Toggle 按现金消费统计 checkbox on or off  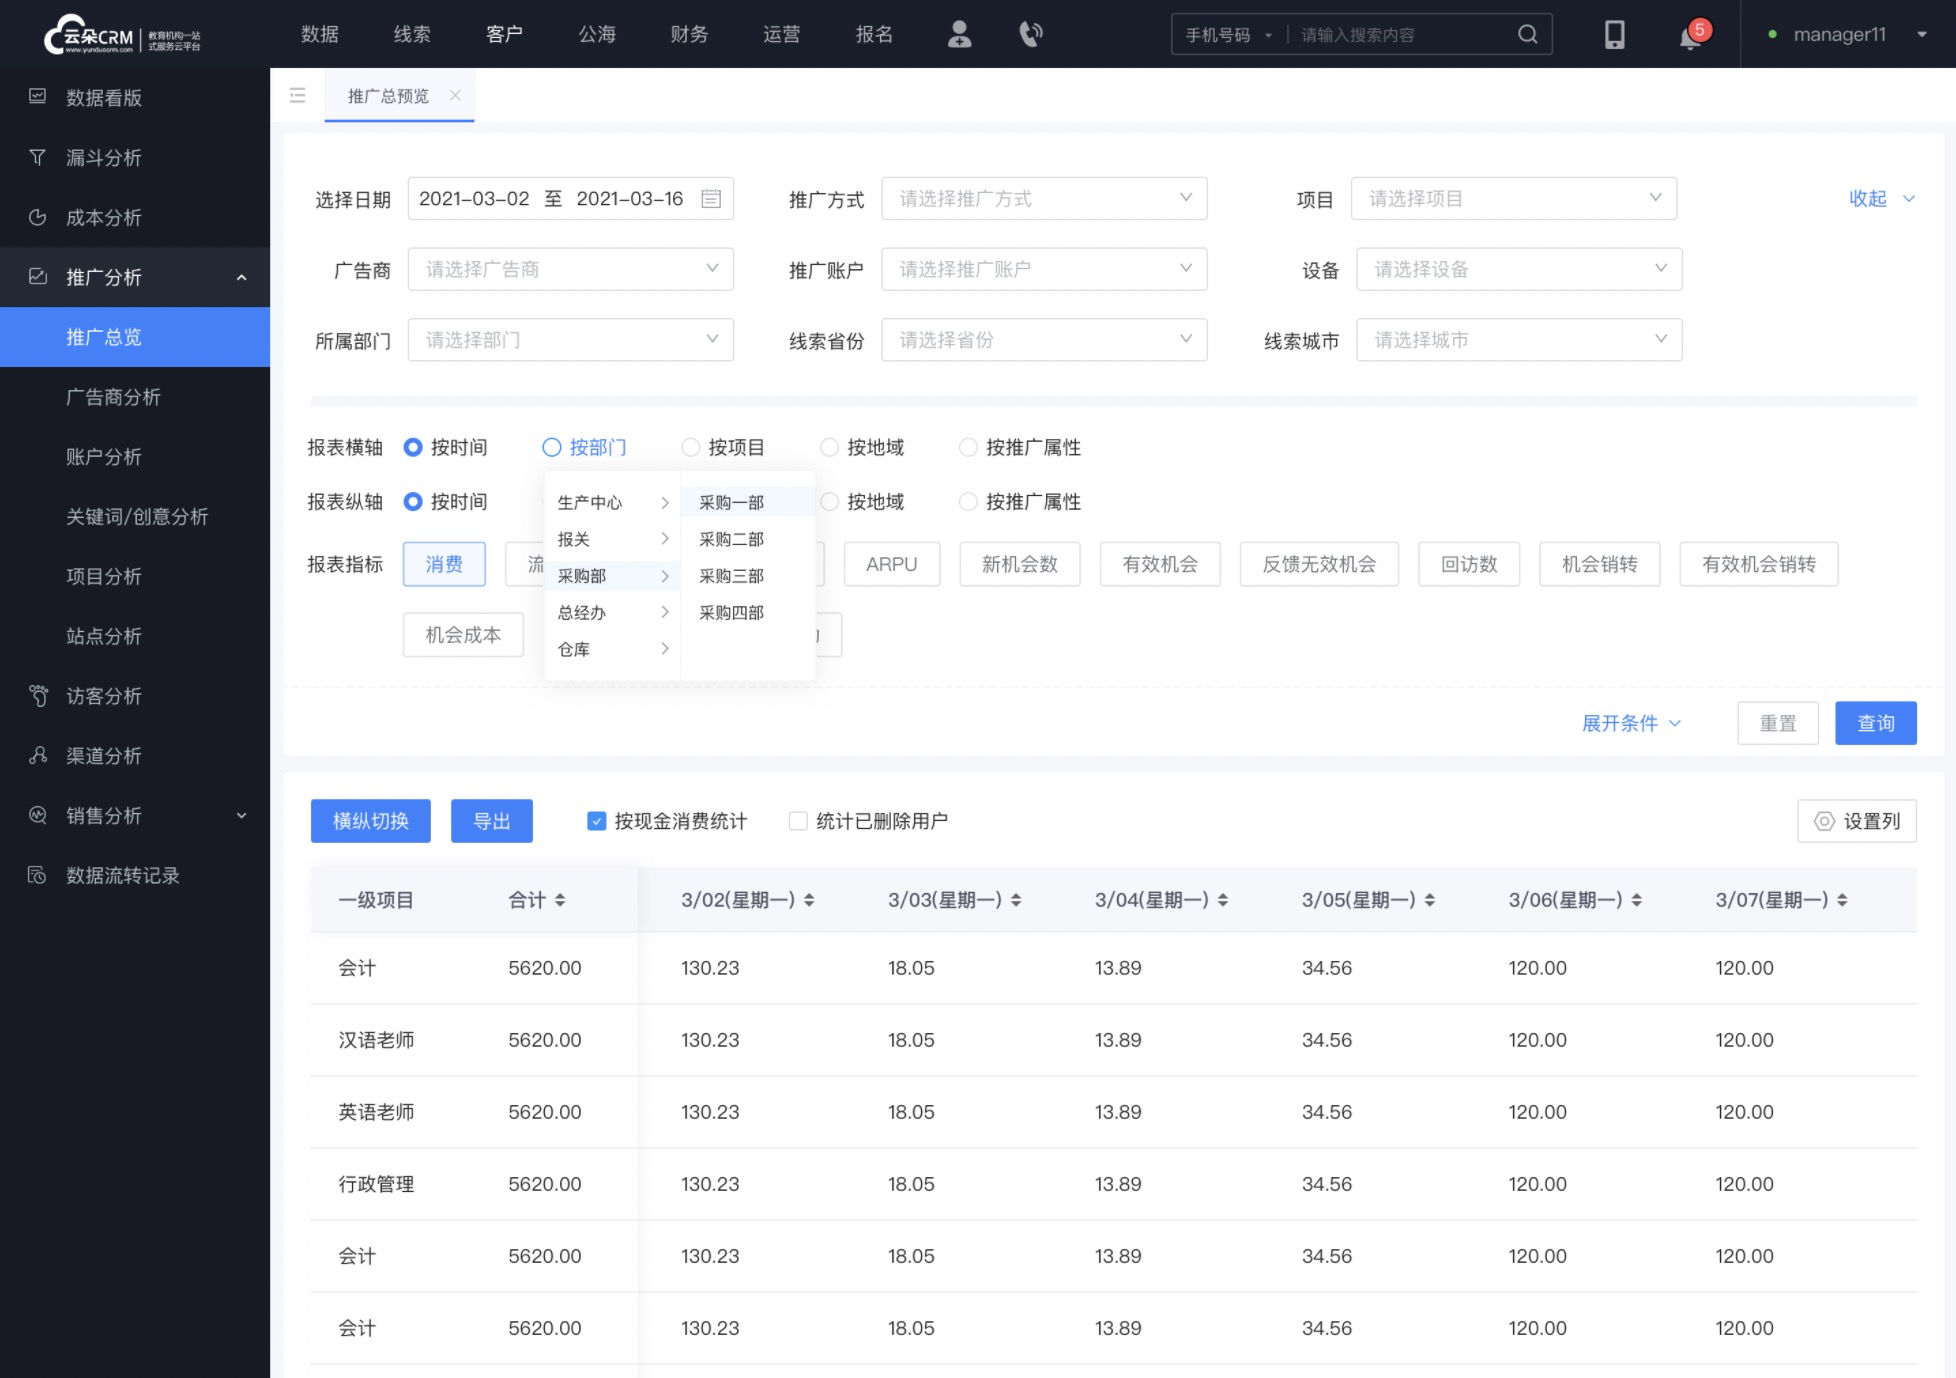(x=596, y=820)
